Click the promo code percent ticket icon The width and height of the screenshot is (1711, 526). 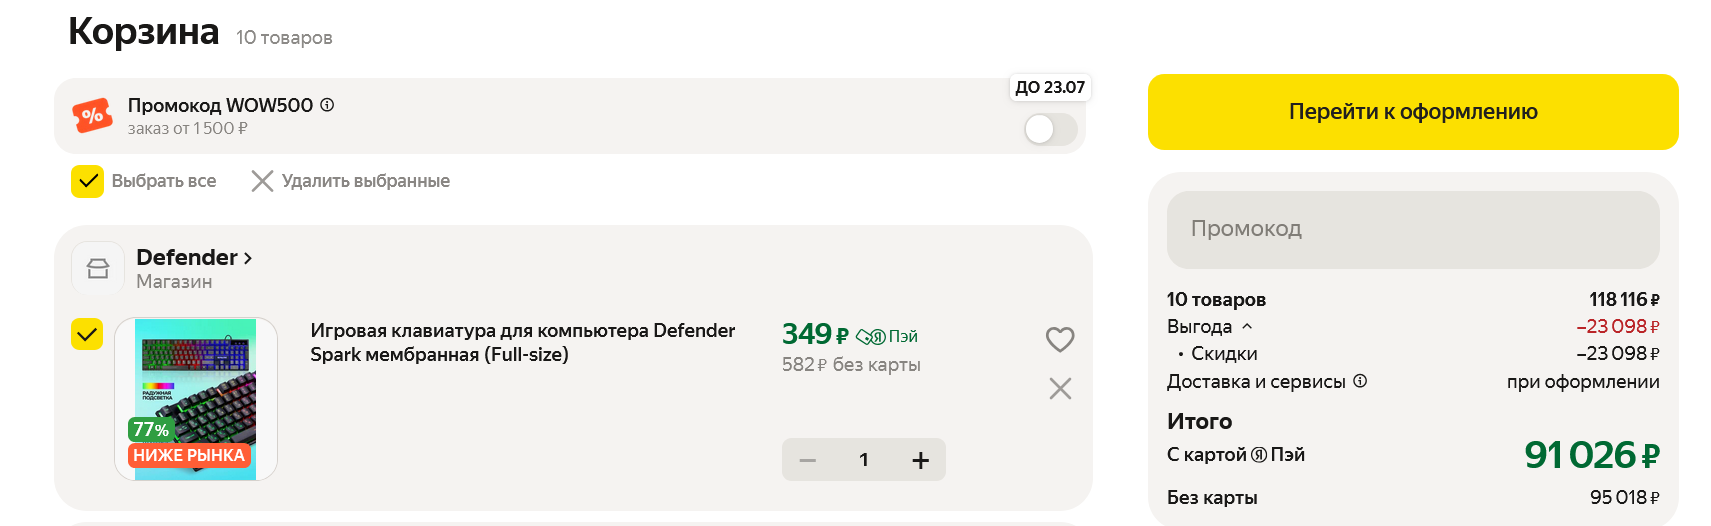[x=92, y=116]
